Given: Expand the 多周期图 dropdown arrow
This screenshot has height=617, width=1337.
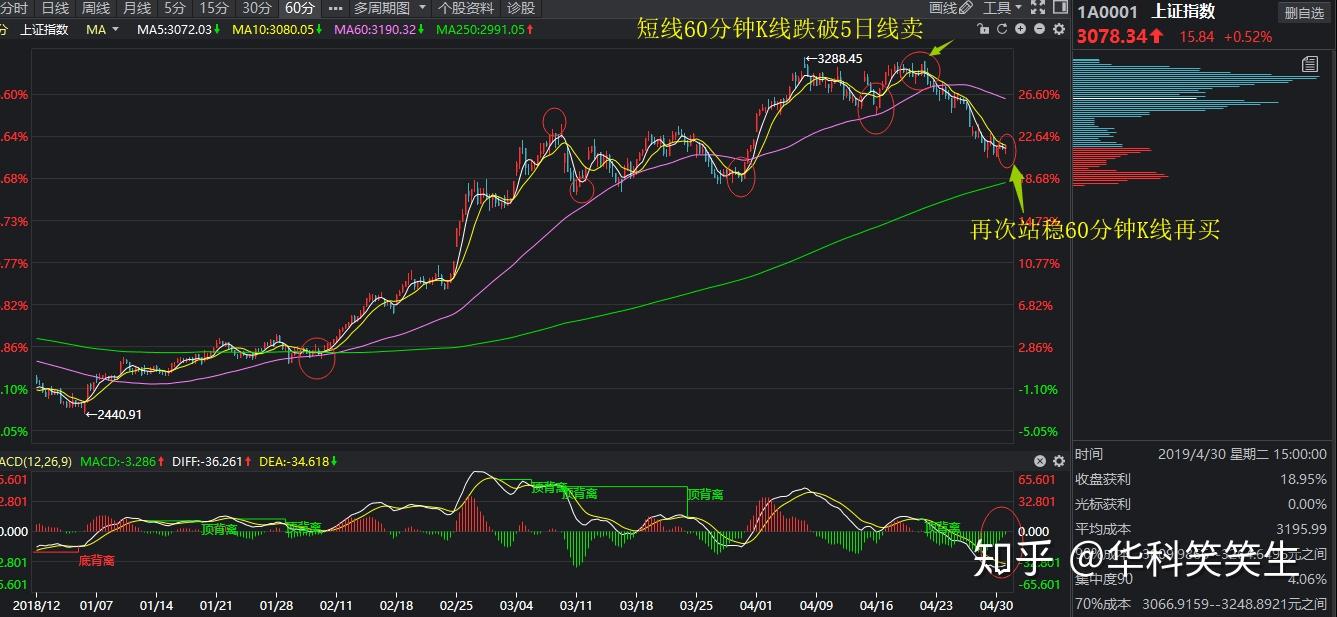Looking at the screenshot, I should click(422, 8).
